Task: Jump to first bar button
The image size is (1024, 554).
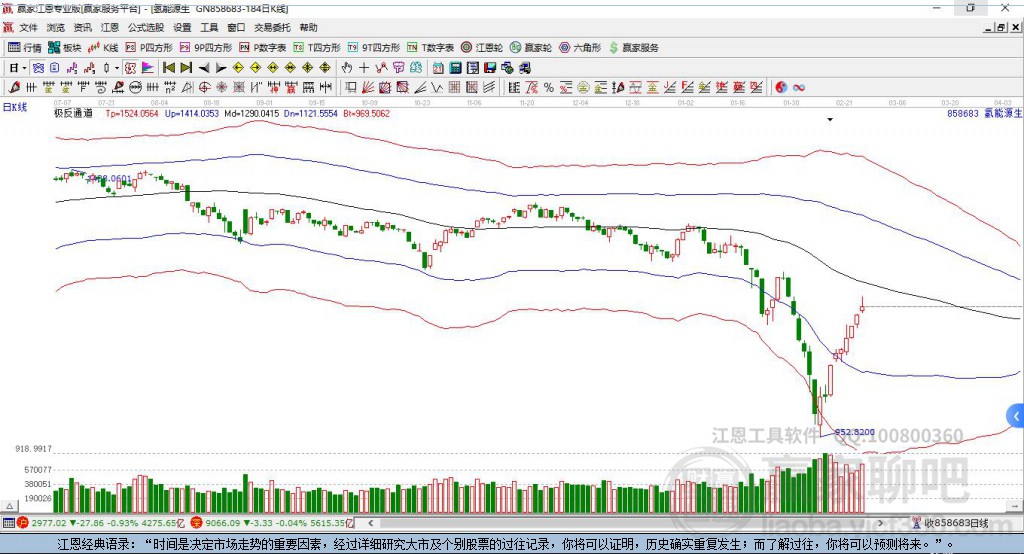Action: click(x=169, y=68)
